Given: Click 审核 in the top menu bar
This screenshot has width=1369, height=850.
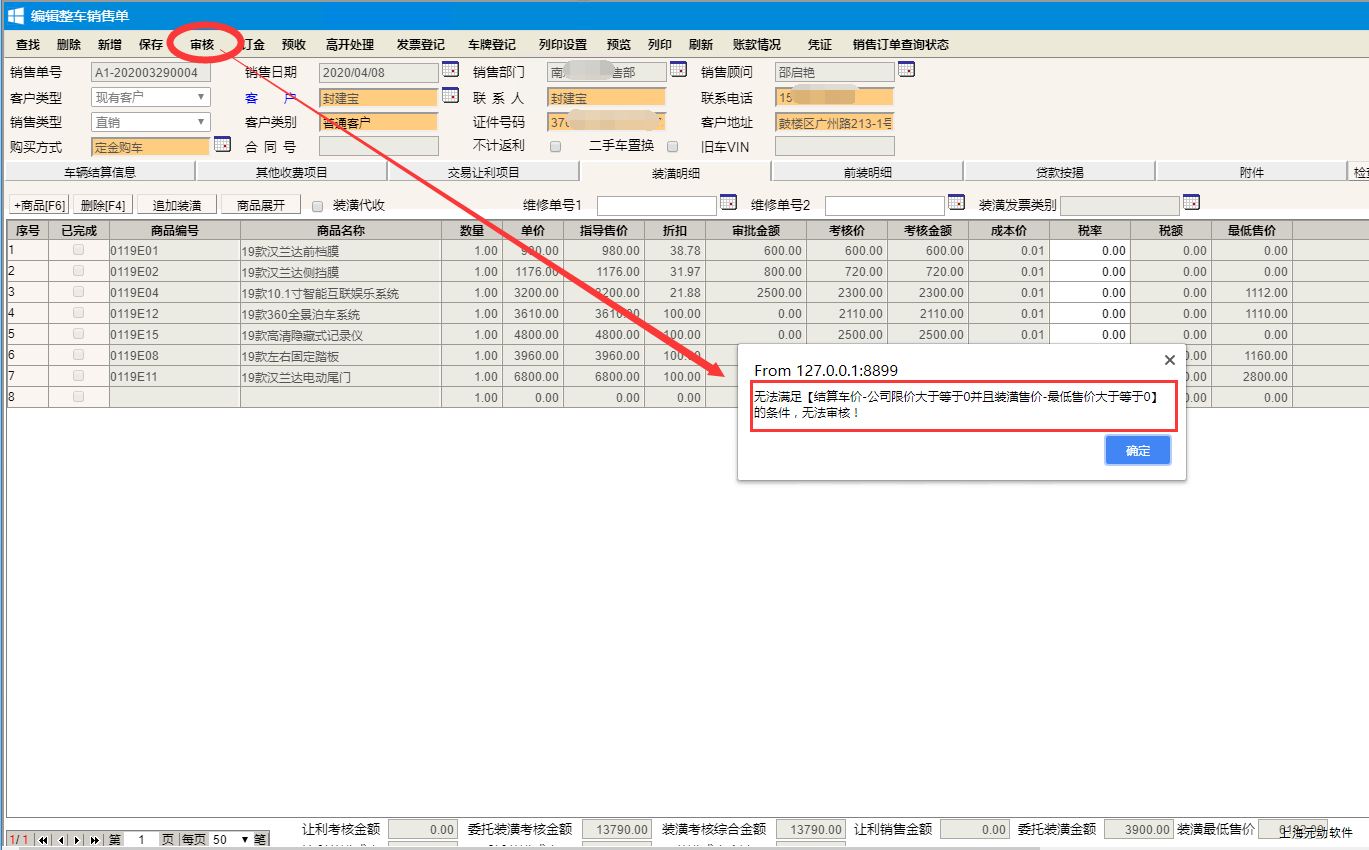Looking at the screenshot, I should coord(202,44).
